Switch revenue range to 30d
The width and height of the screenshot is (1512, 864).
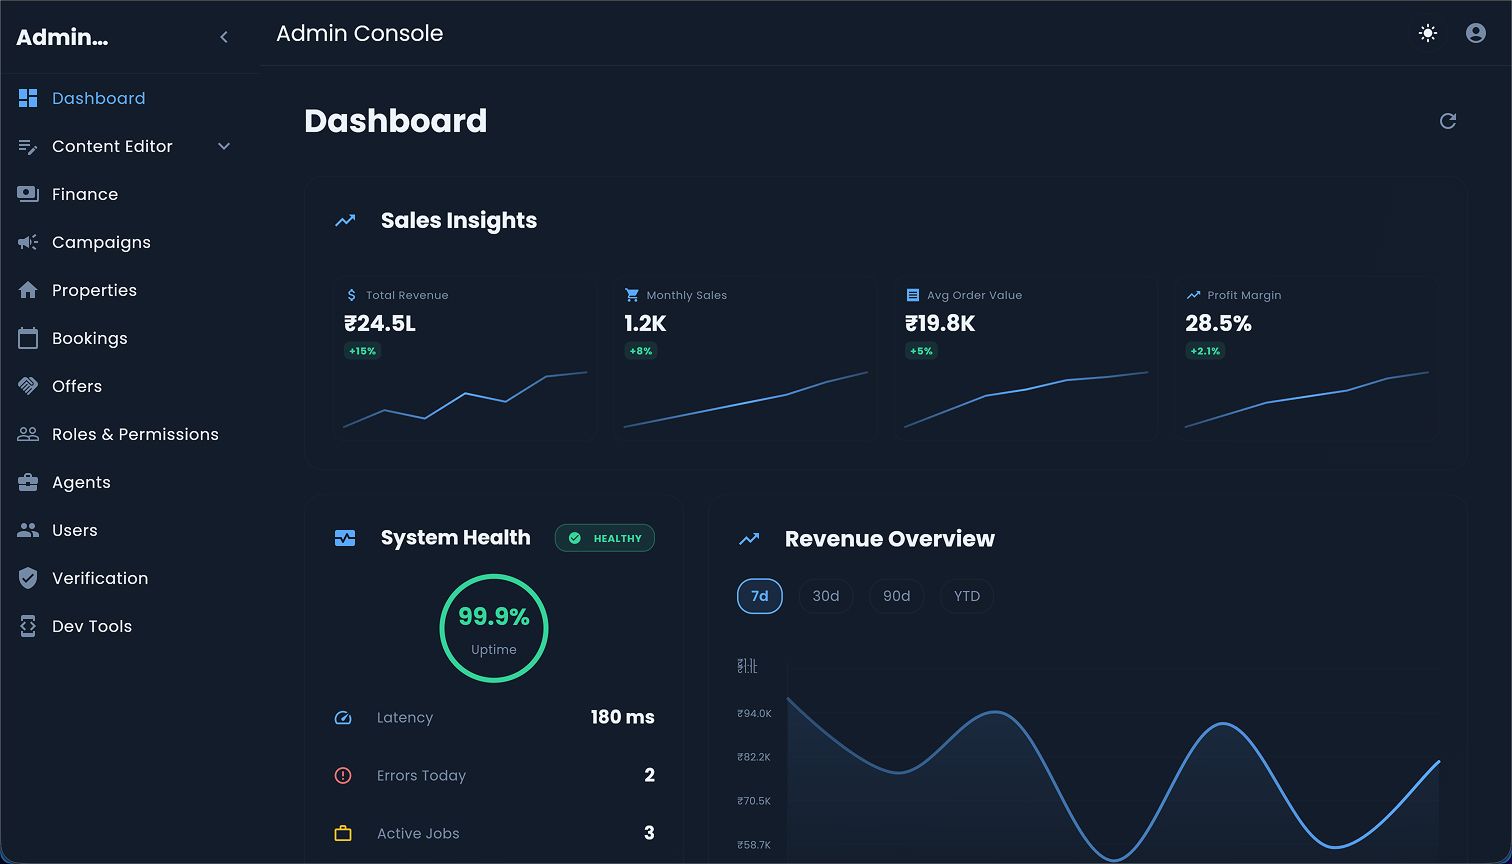click(x=825, y=596)
